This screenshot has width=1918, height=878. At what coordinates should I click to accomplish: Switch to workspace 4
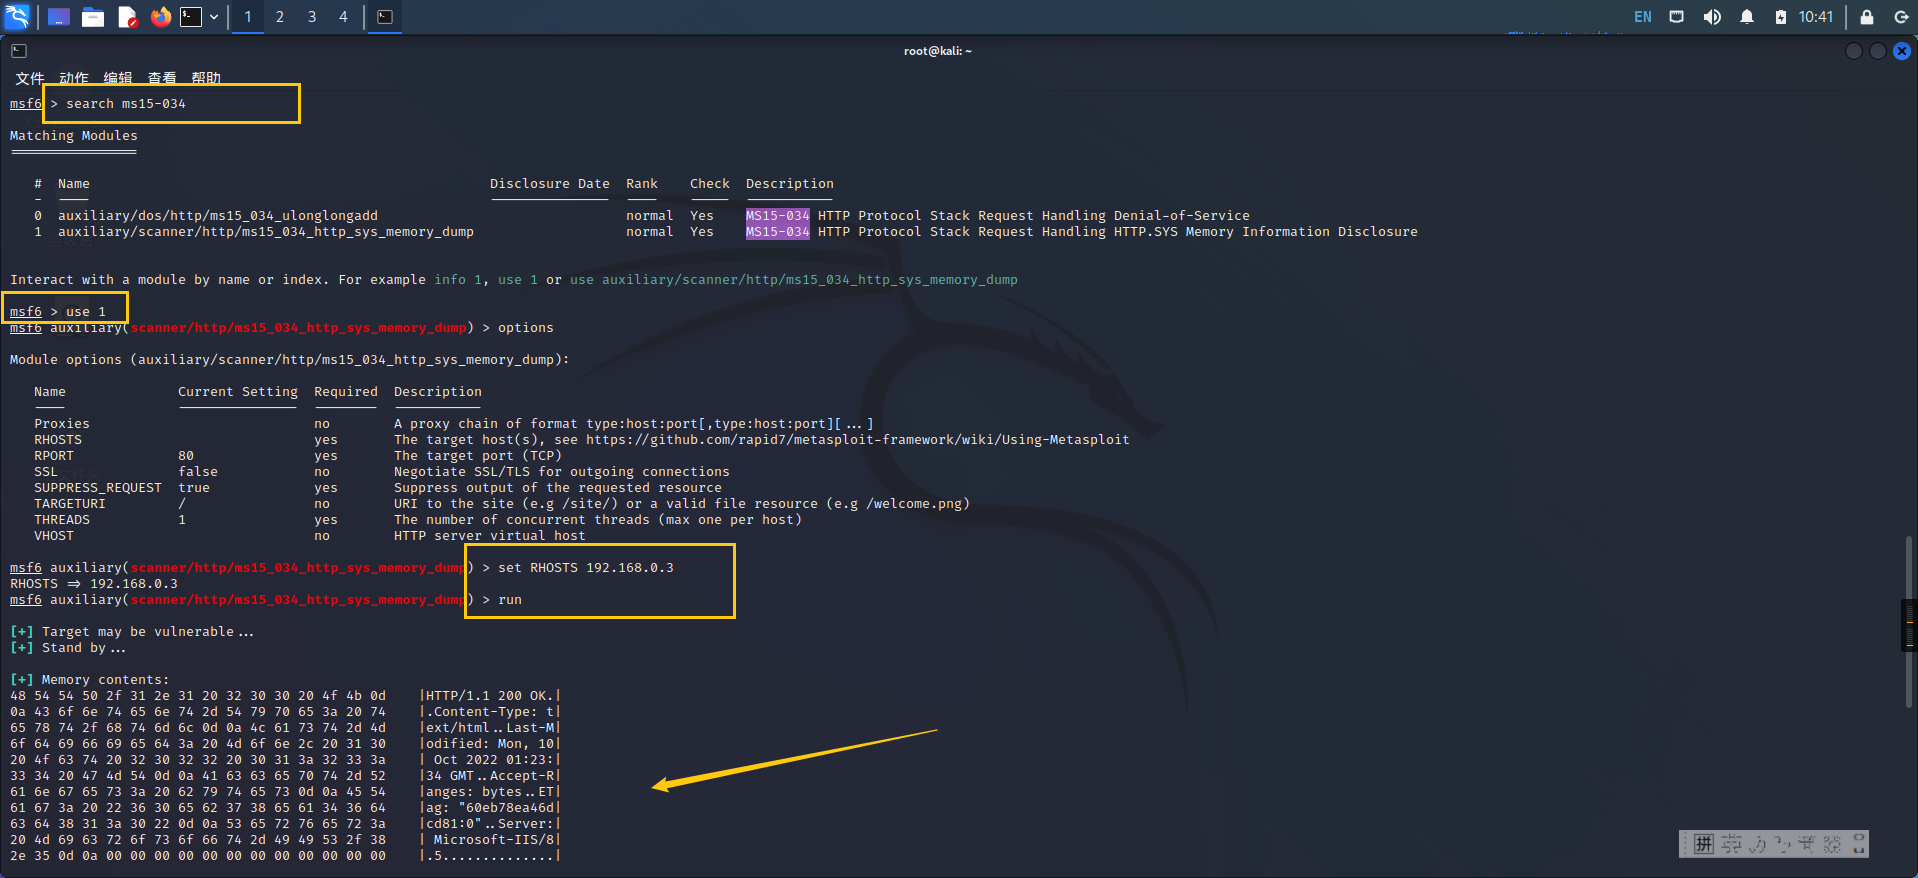click(343, 17)
